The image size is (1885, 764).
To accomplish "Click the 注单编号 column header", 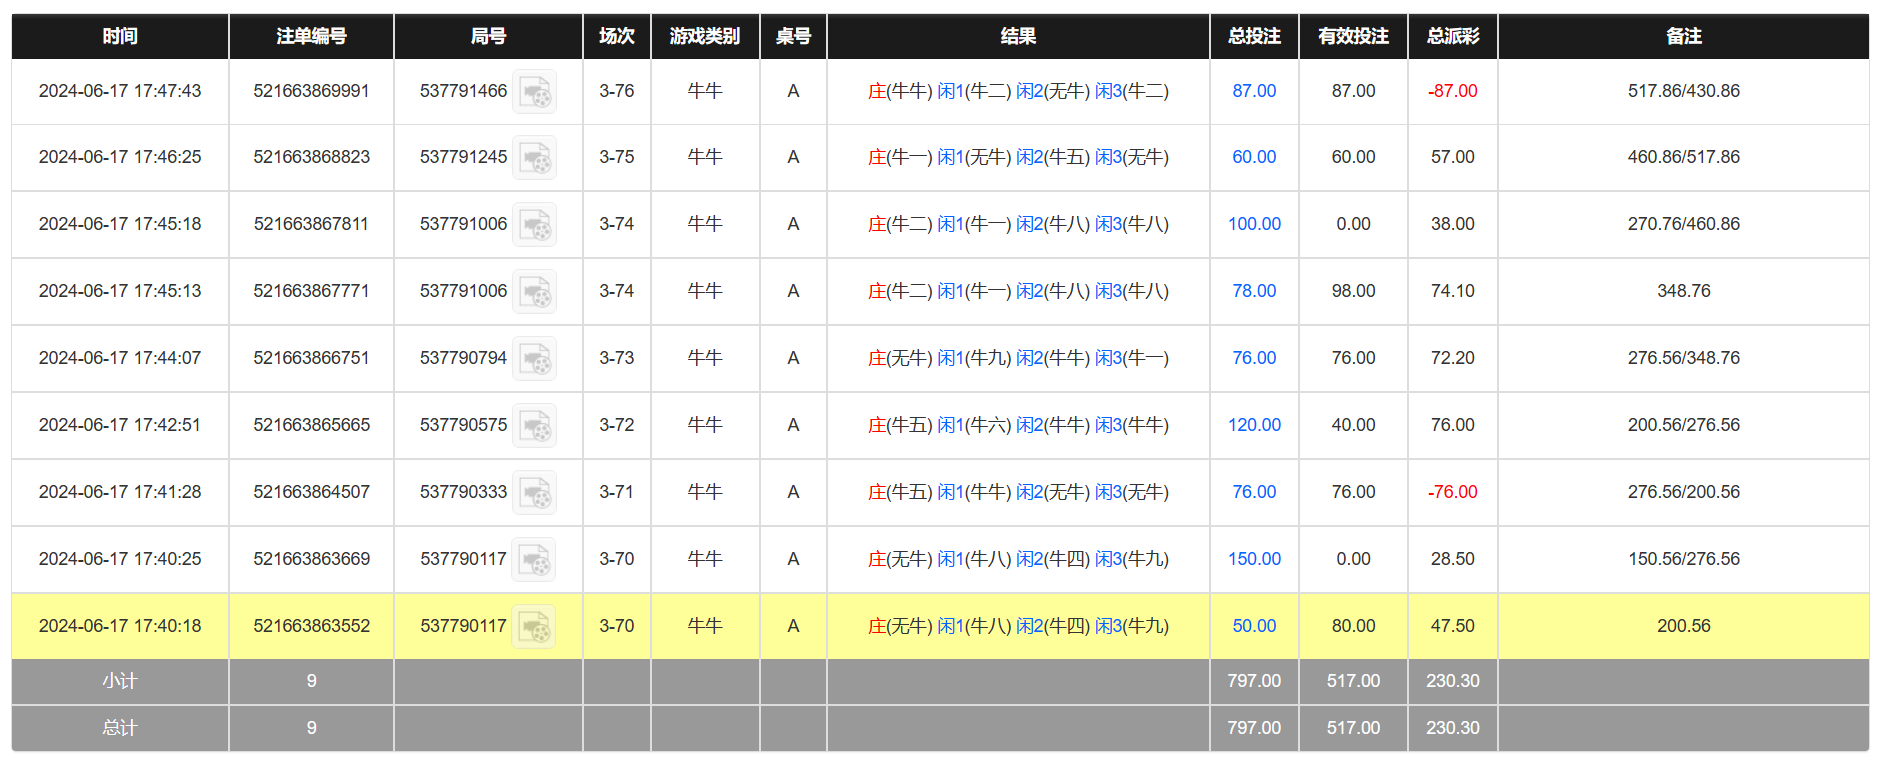I will 311,36.
